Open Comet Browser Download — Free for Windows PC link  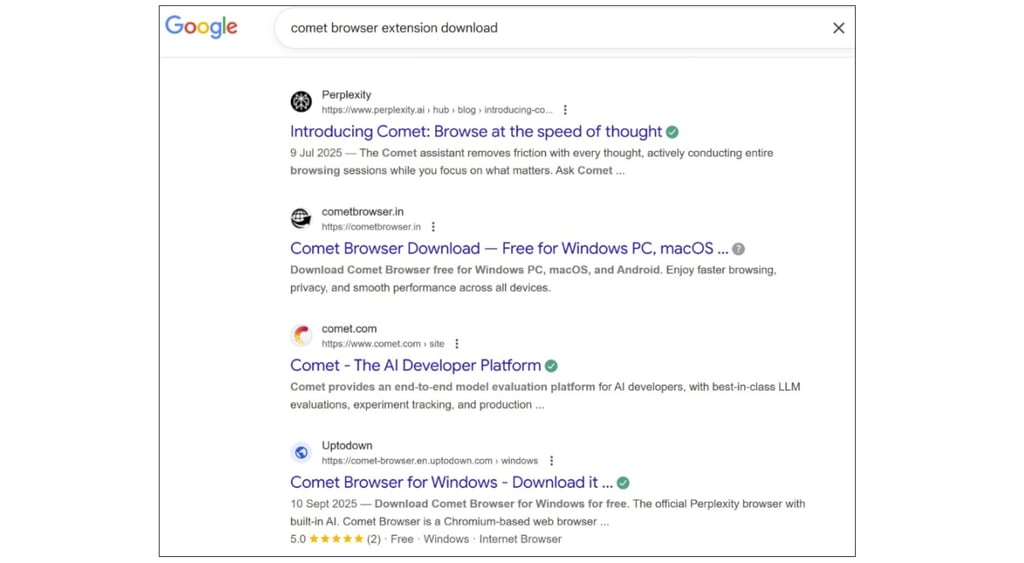[x=509, y=248]
